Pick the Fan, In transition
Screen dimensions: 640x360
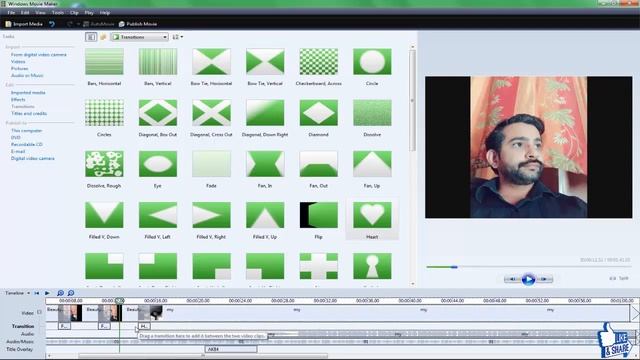click(265, 164)
